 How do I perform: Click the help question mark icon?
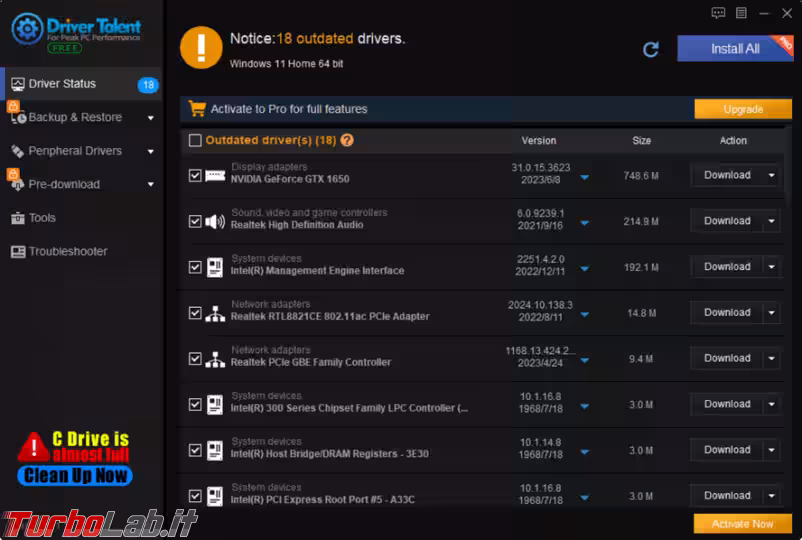tap(347, 140)
